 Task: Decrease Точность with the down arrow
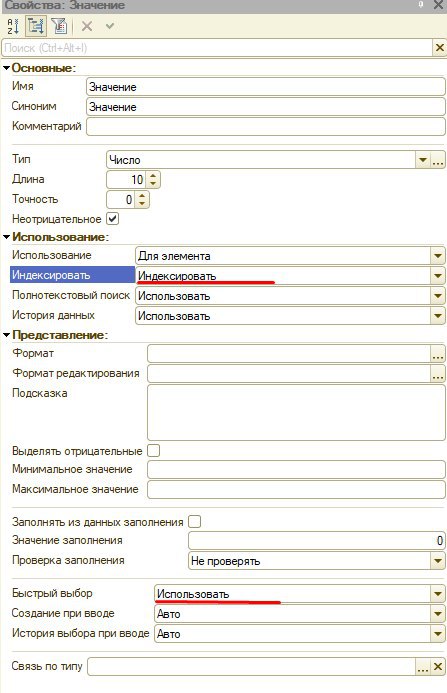pyautogui.click(x=142, y=203)
